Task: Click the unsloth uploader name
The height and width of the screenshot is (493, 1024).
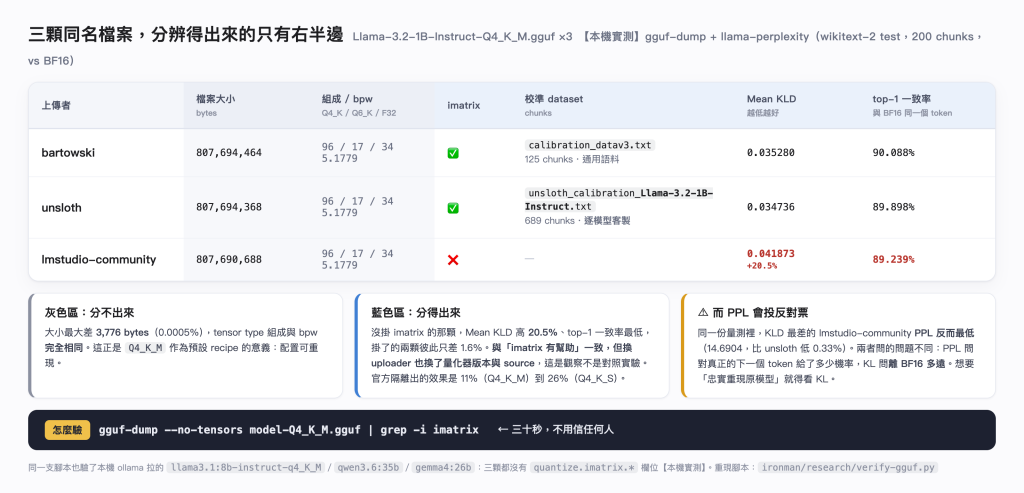Action: [61, 208]
